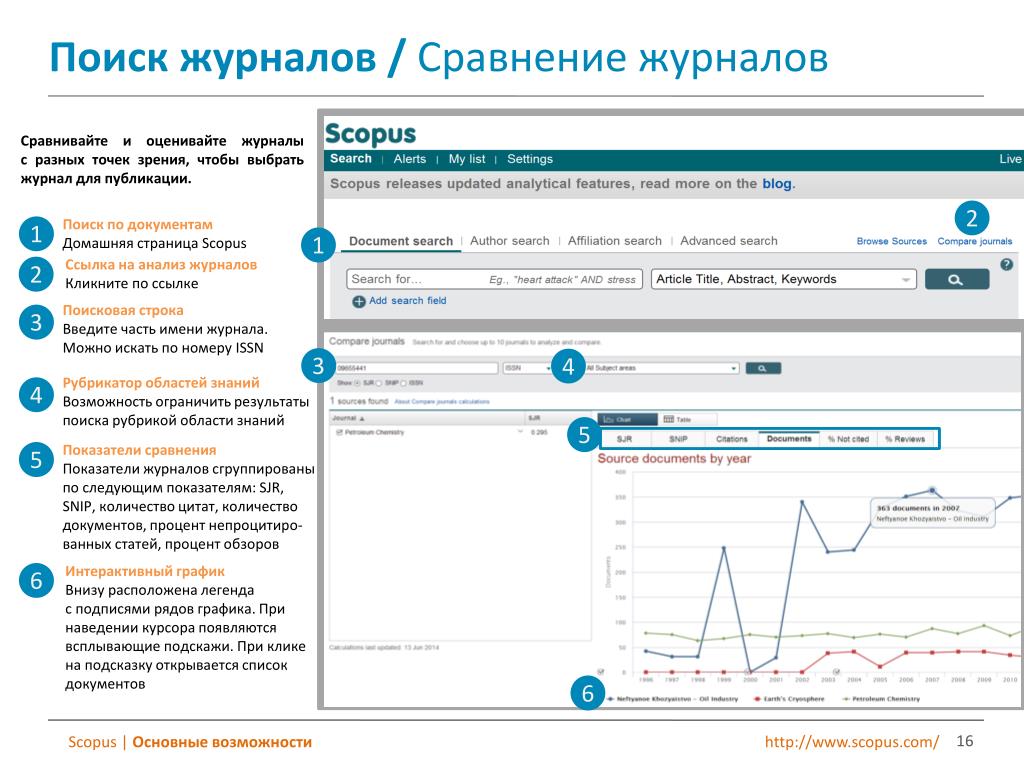Open About Compare journals calculations link

441,402
